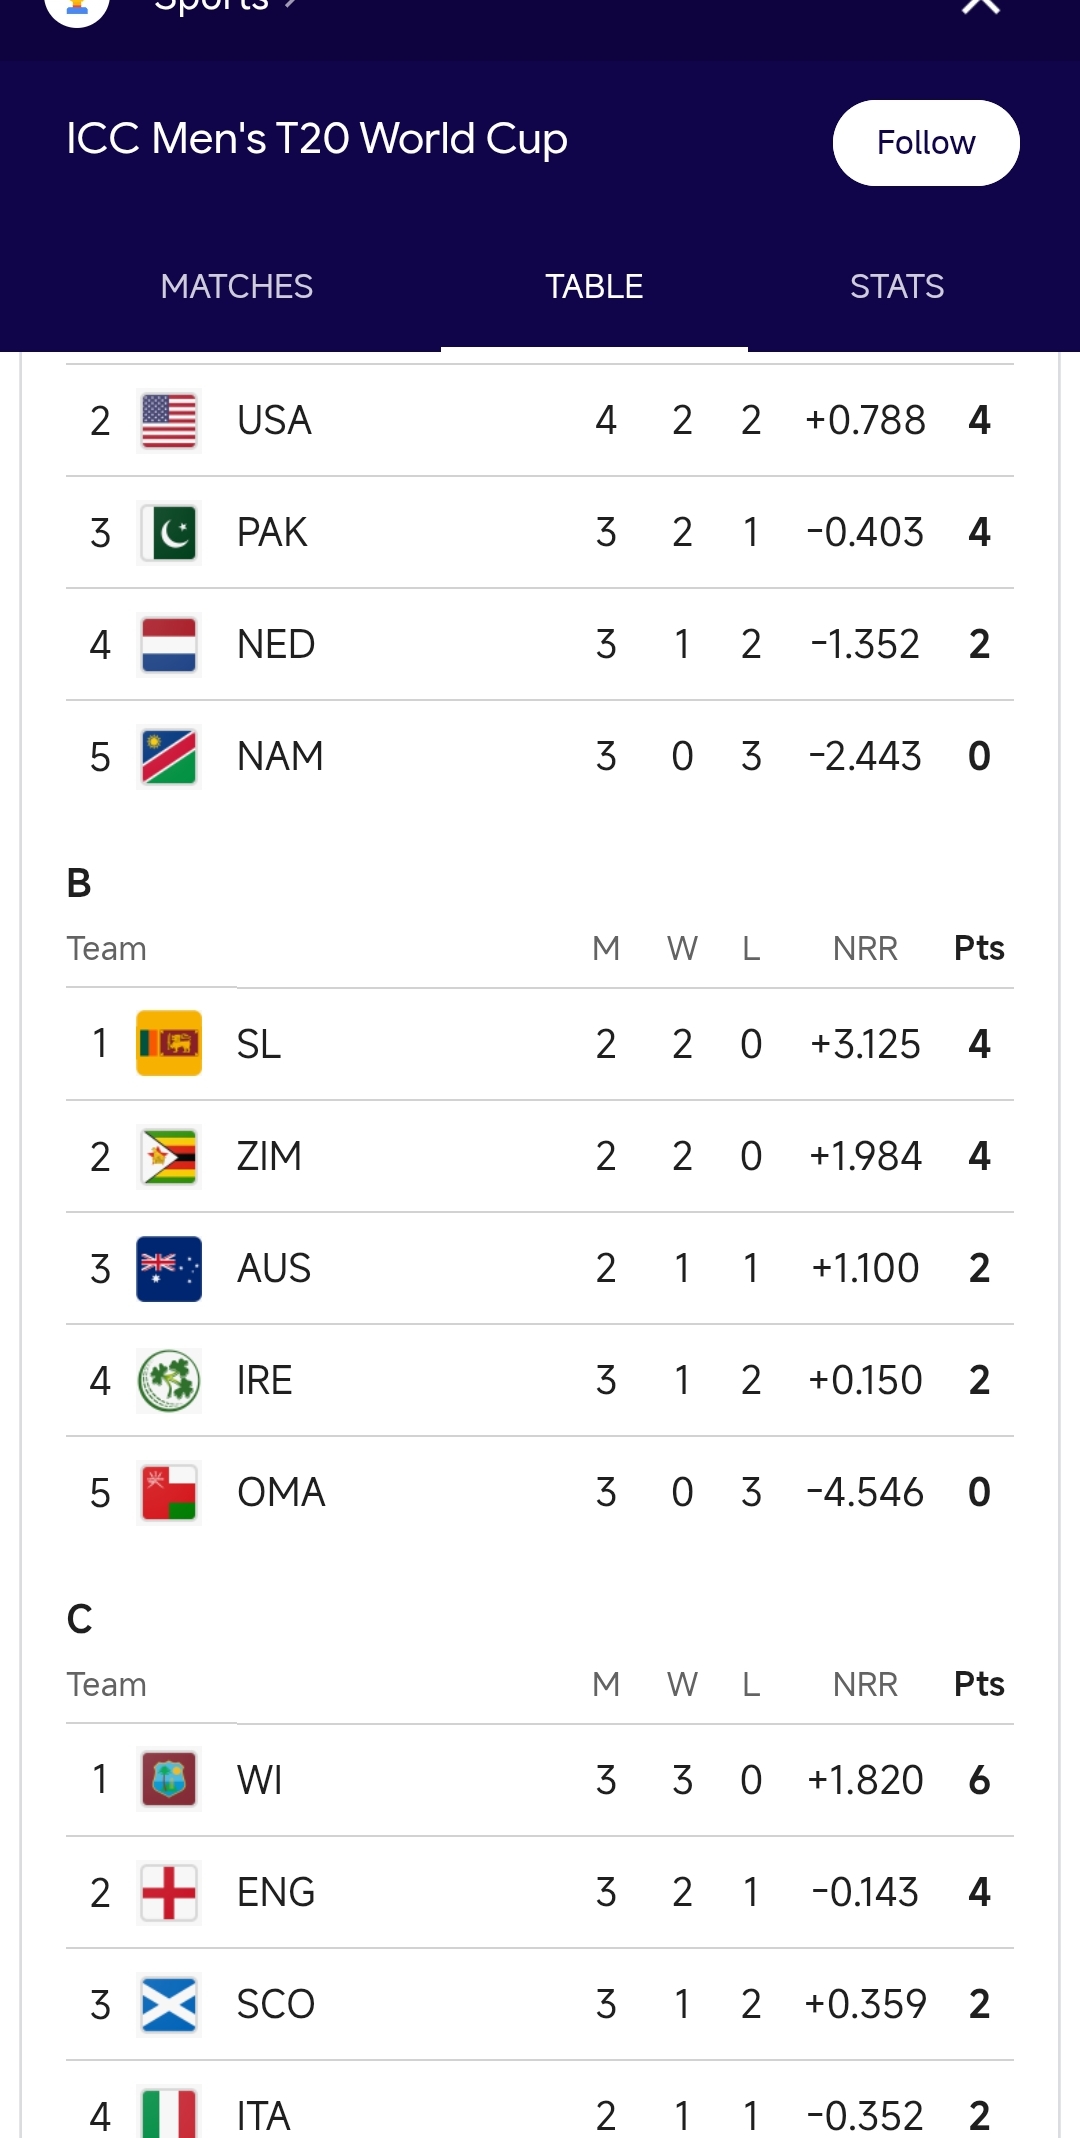Open the STATS tab
The image size is (1080, 2138).
(897, 287)
